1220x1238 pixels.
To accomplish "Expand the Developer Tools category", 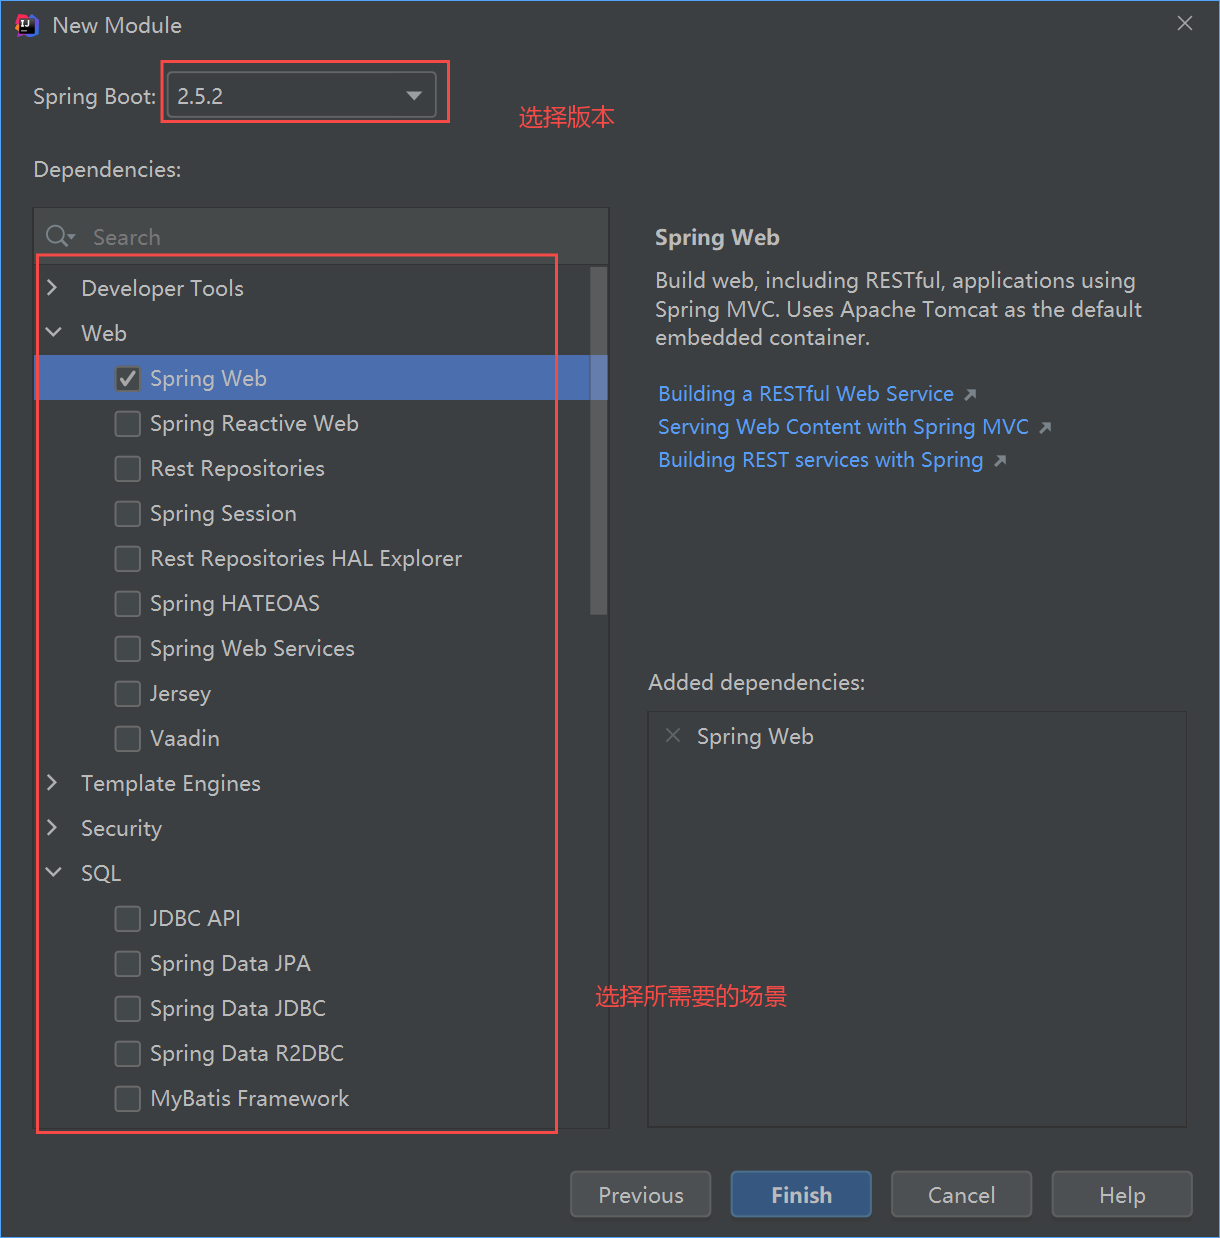I will point(53,288).
